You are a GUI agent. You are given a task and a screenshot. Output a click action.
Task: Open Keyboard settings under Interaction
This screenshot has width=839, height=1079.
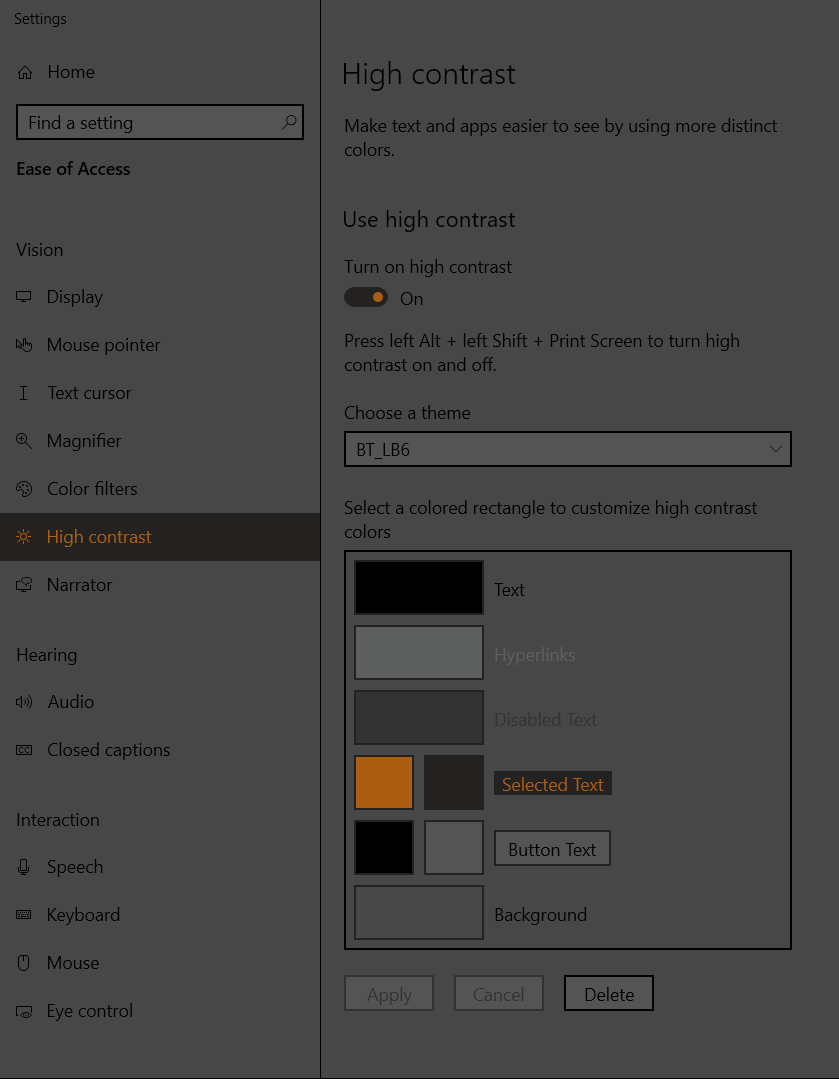click(83, 915)
